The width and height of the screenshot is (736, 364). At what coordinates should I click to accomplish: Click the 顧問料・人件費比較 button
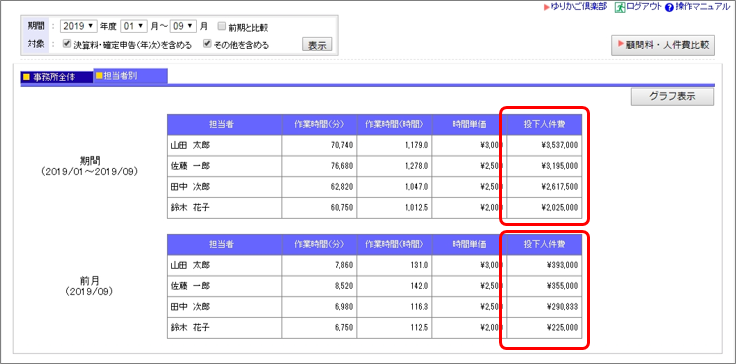663,46
